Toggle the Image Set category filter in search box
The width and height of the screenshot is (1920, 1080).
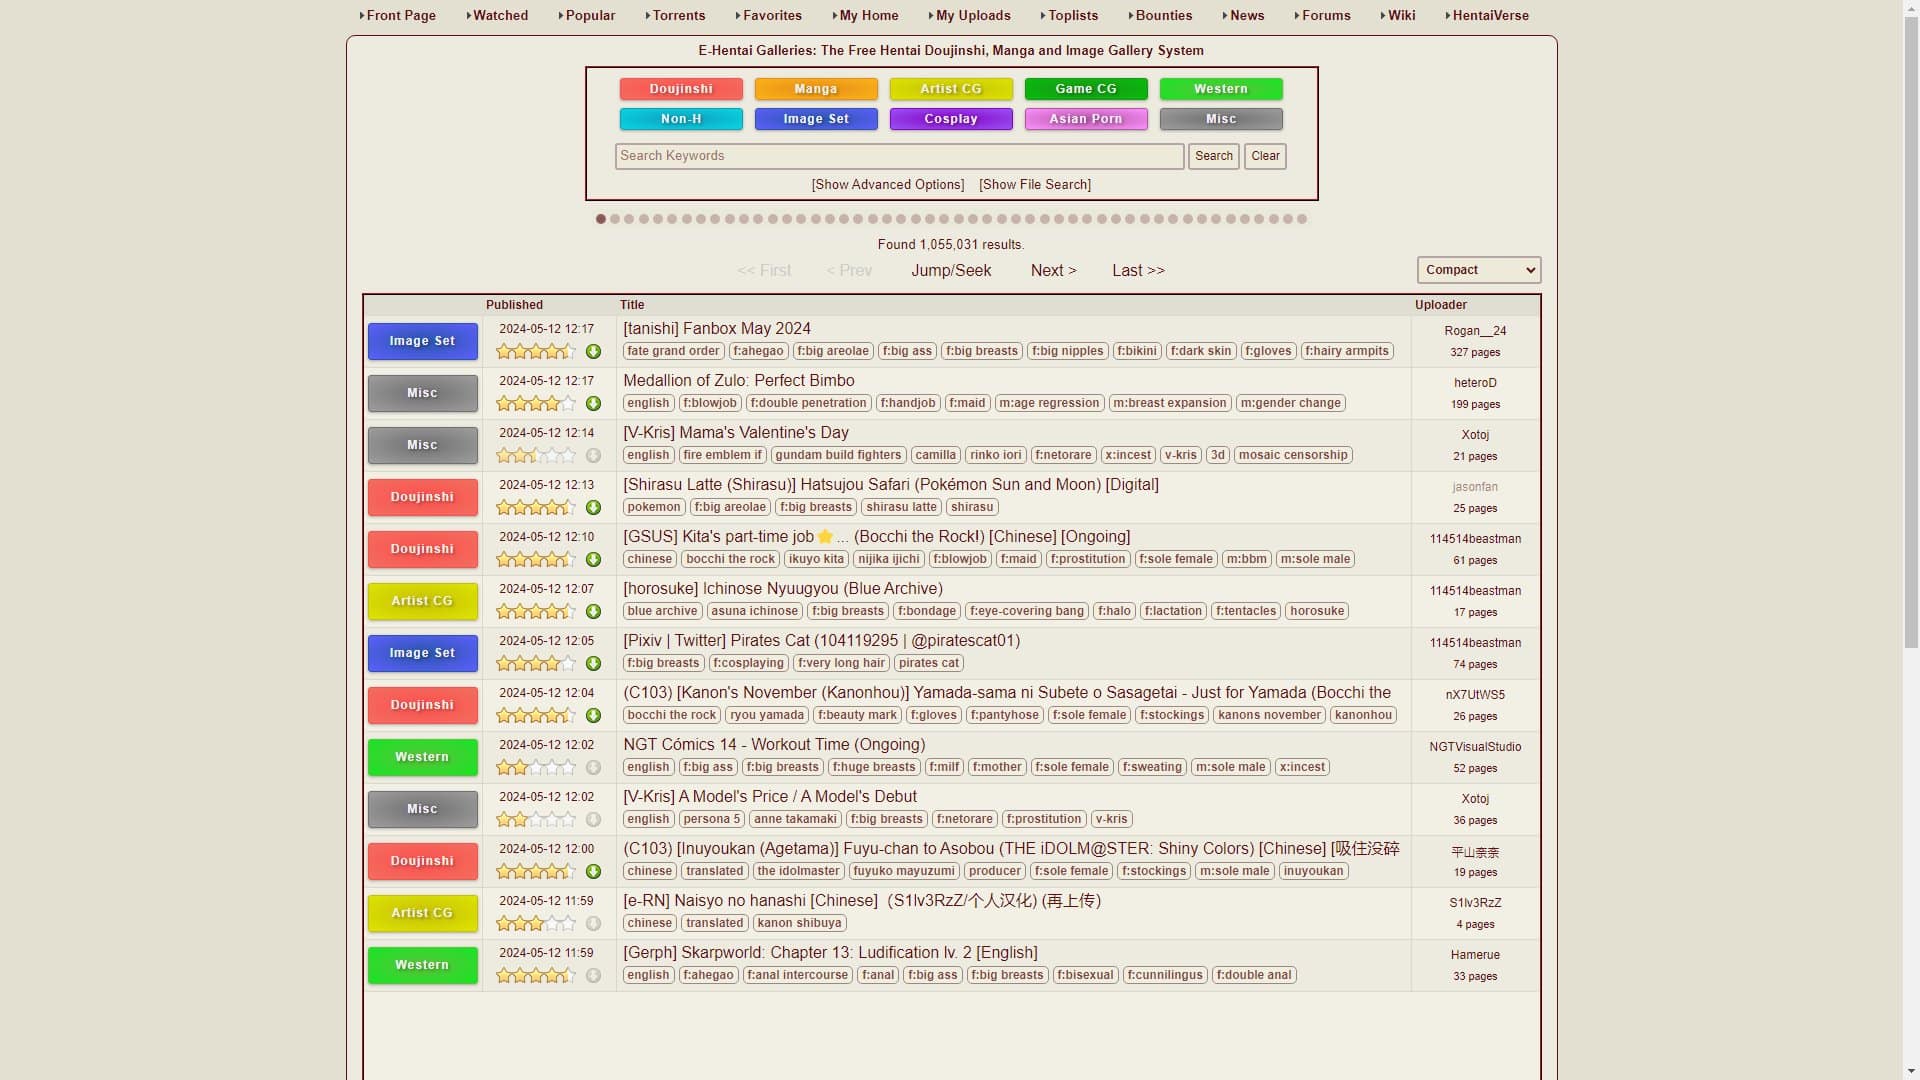[816, 119]
